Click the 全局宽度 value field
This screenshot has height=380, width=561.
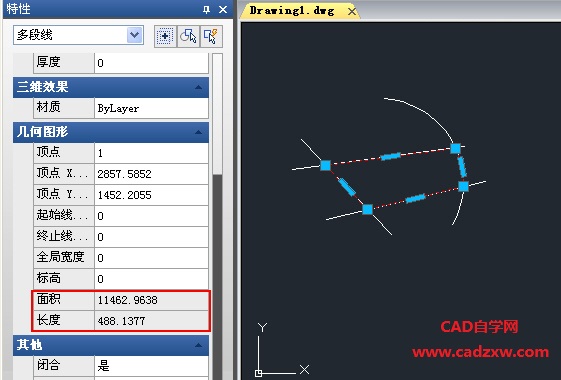coord(151,258)
